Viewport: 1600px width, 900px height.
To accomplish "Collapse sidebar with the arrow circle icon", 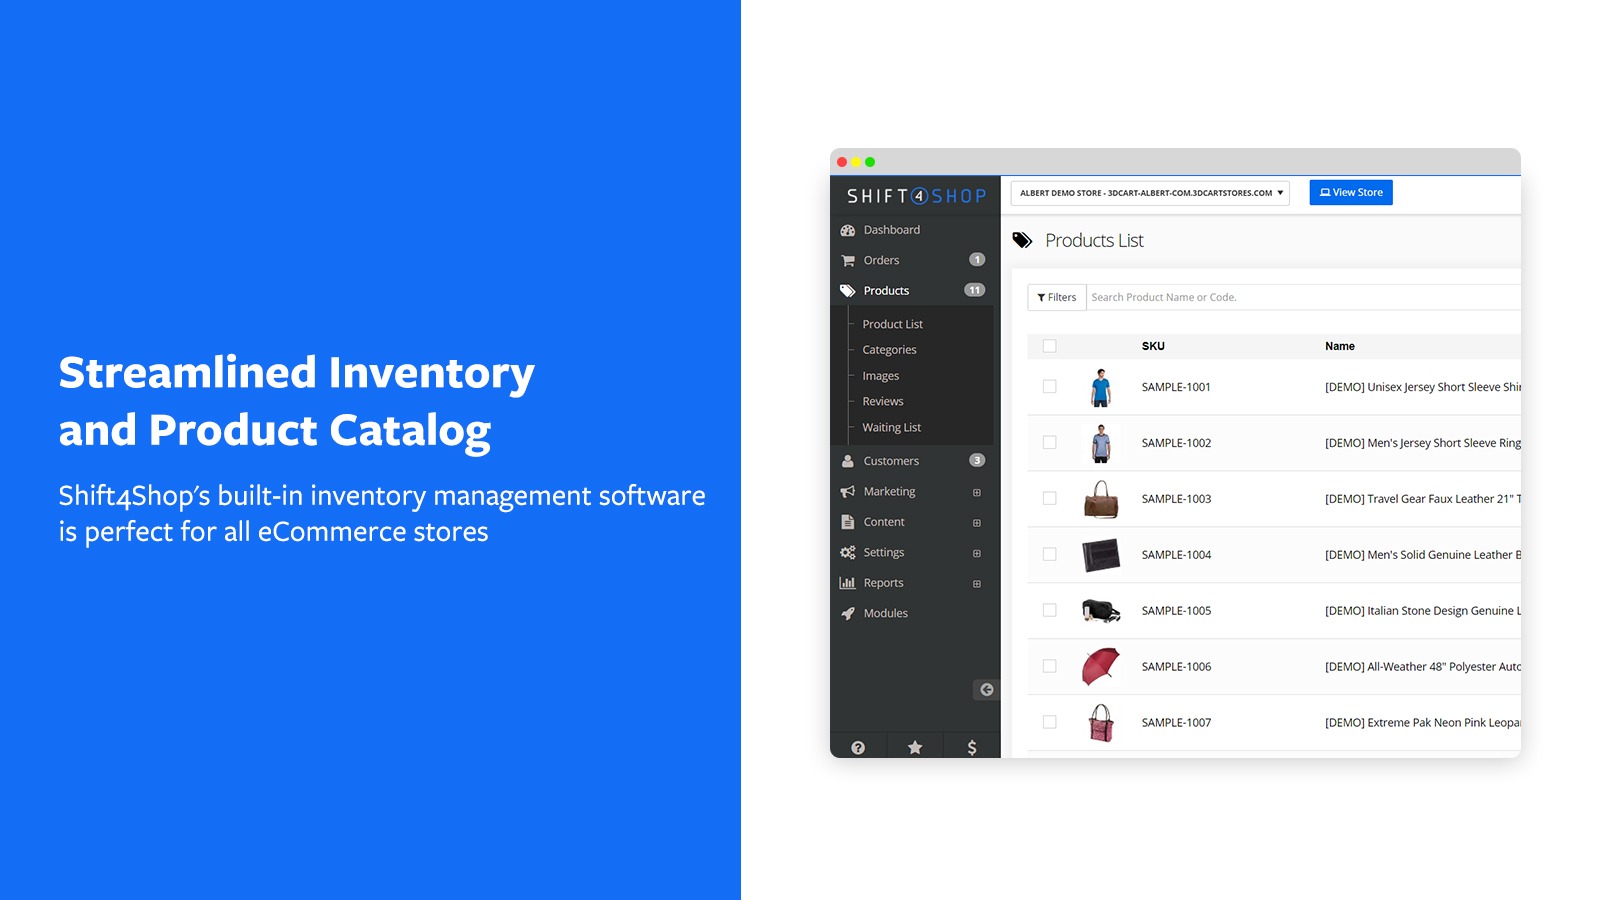I will point(986,690).
